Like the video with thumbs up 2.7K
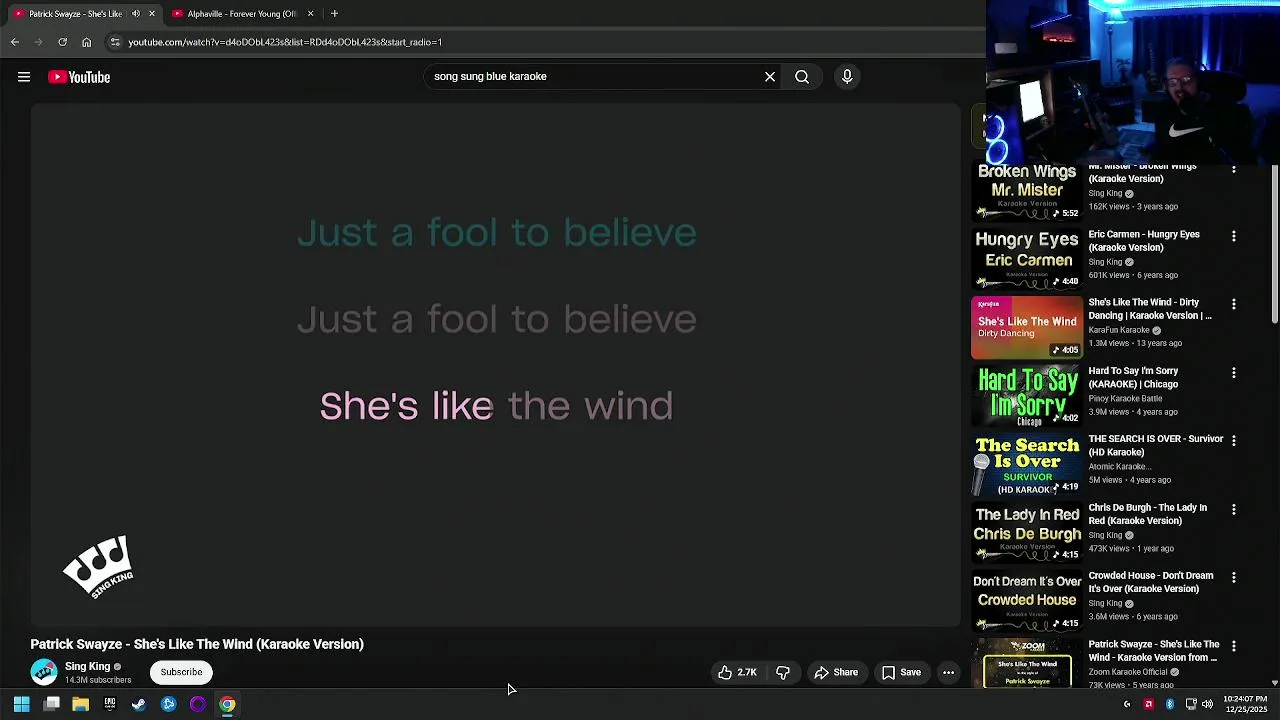1280x720 pixels. point(737,673)
